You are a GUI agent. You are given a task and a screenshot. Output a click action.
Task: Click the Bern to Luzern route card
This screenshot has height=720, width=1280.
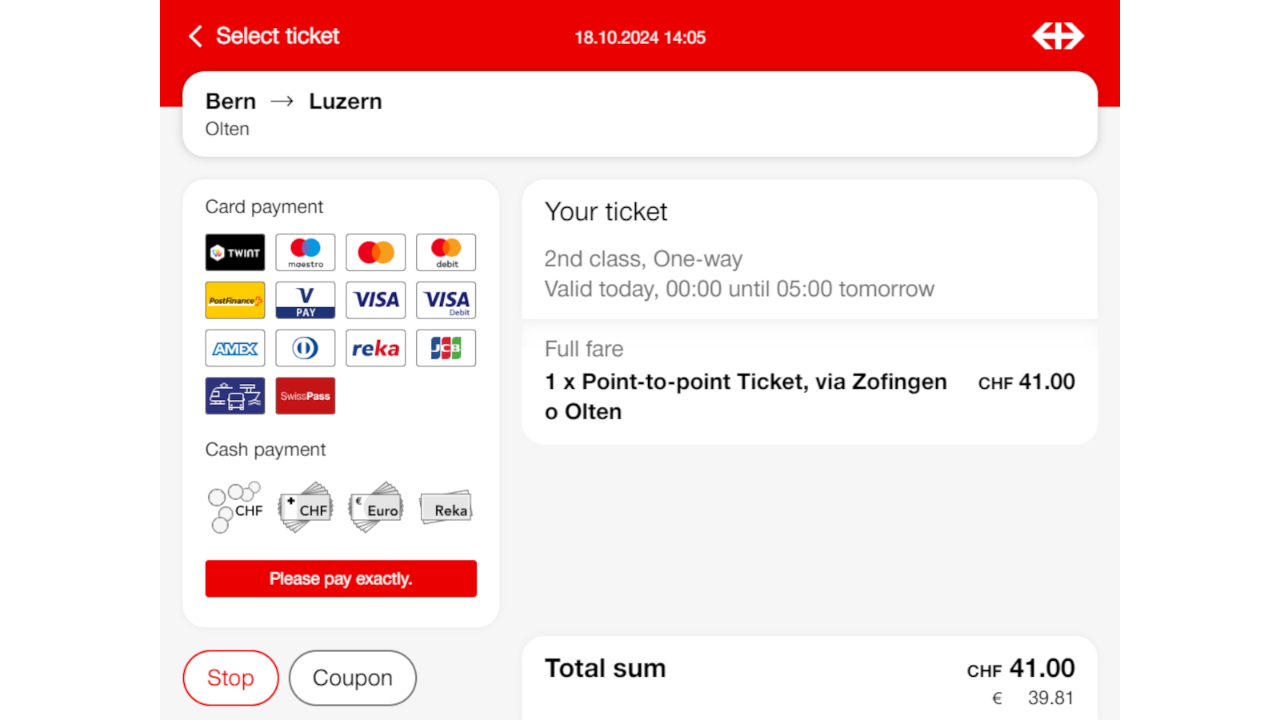tap(640, 114)
